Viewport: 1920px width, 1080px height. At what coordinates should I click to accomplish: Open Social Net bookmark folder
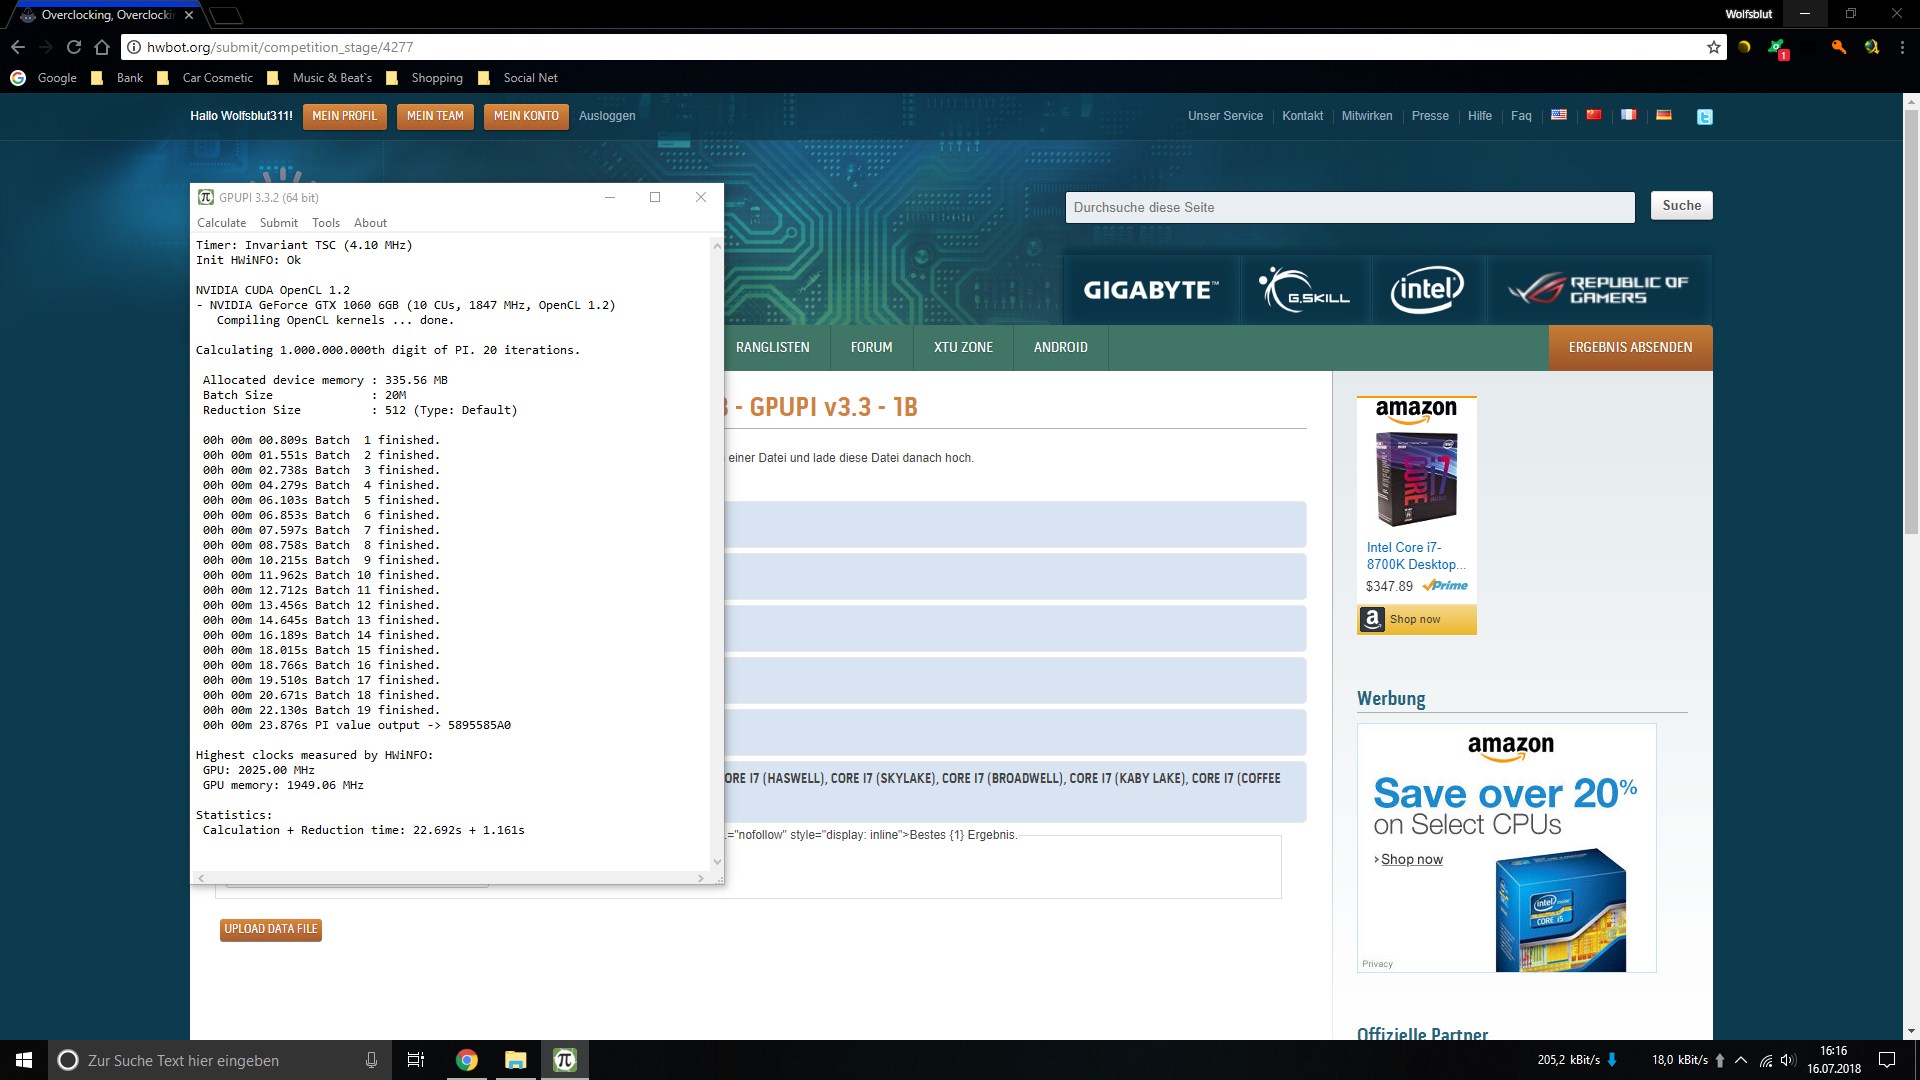point(519,78)
